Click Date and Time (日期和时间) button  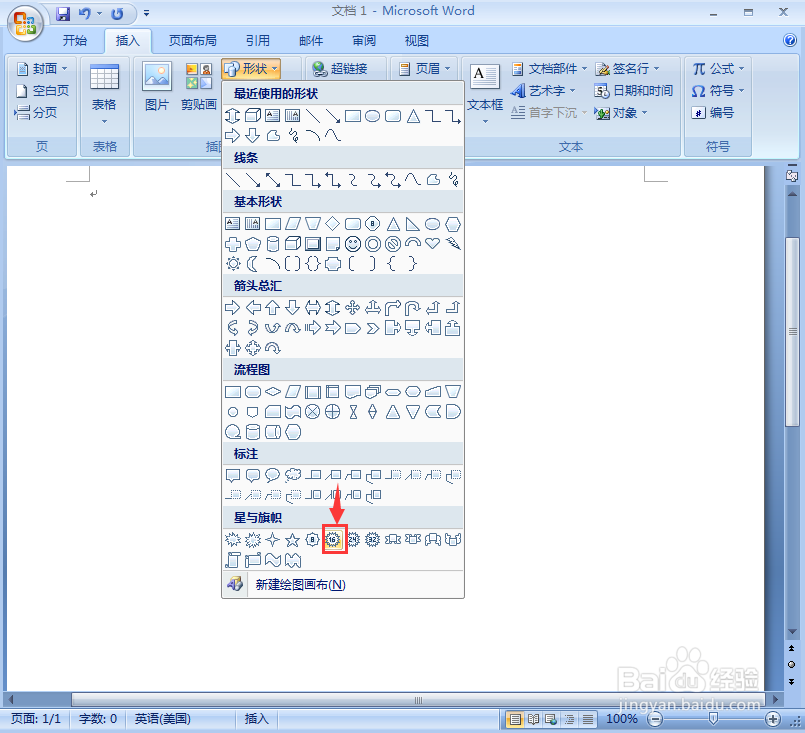pos(634,91)
